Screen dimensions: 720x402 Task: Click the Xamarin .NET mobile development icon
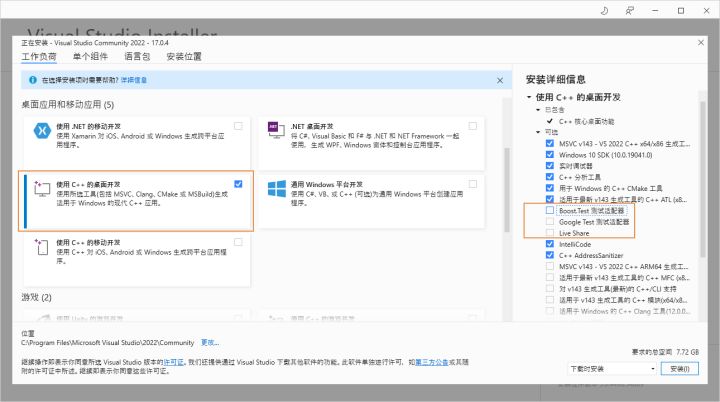pos(42,130)
